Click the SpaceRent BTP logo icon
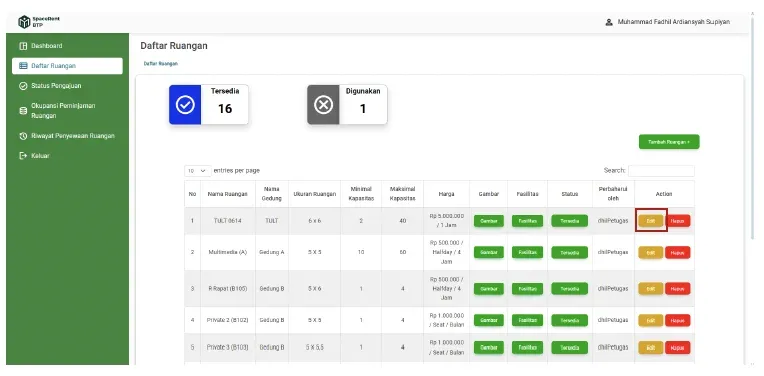Screen dimensions: 764x376 click(24, 22)
